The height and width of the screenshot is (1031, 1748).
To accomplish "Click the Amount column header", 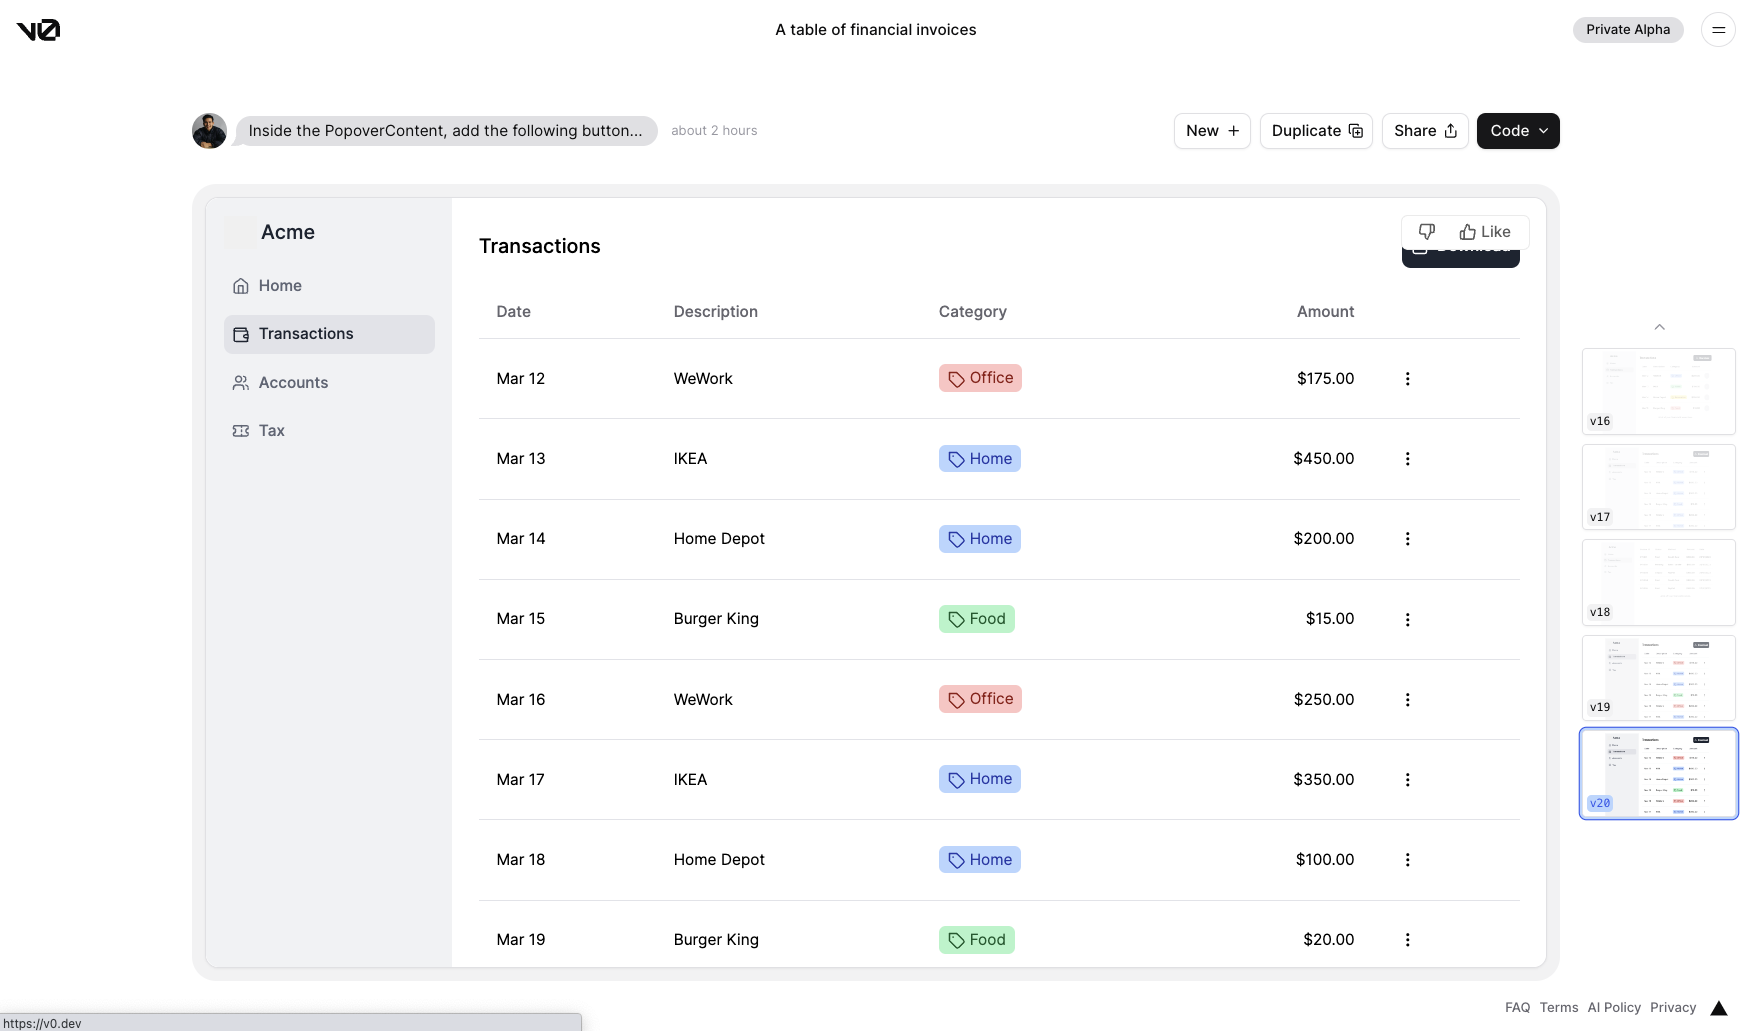I will pos(1325,312).
